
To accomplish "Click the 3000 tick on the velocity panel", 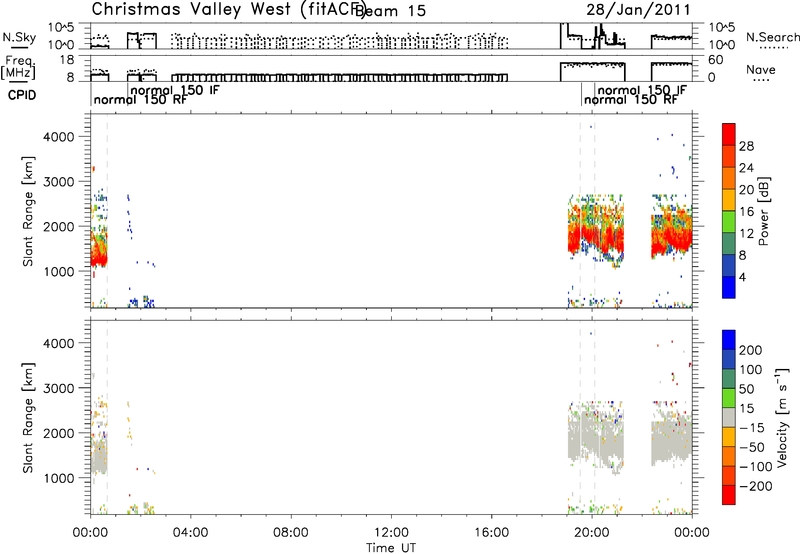I will click(x=59, y=388).
